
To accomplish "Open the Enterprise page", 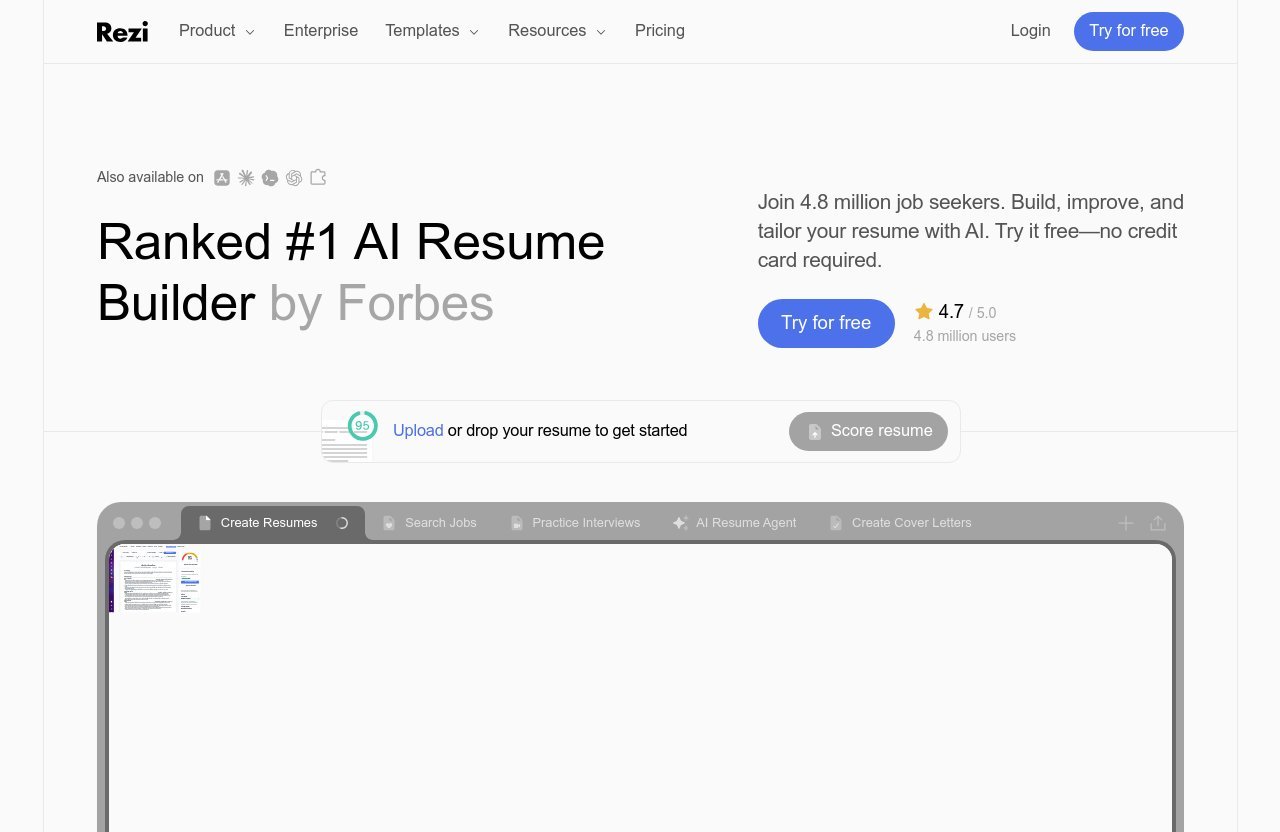I will pos(321,31).
